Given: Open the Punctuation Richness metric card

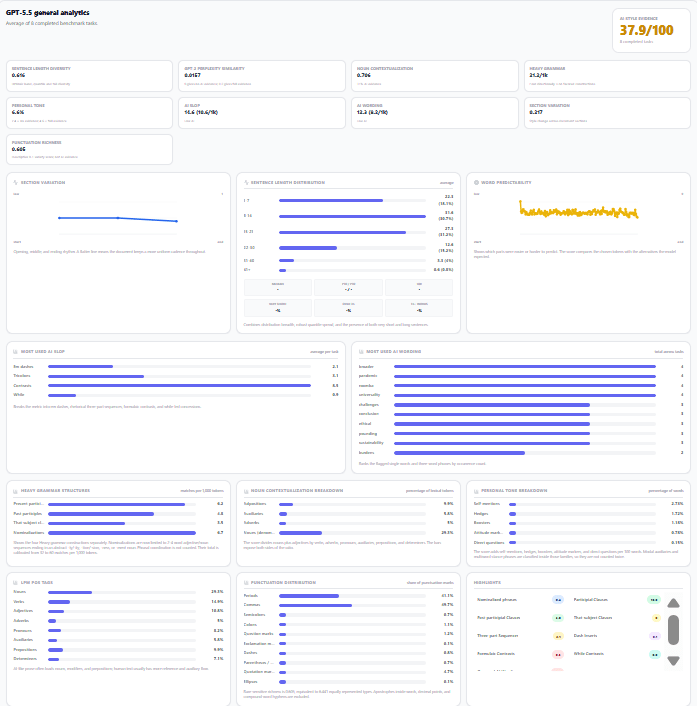Looking at the screenshot, I should coord(90,149).
